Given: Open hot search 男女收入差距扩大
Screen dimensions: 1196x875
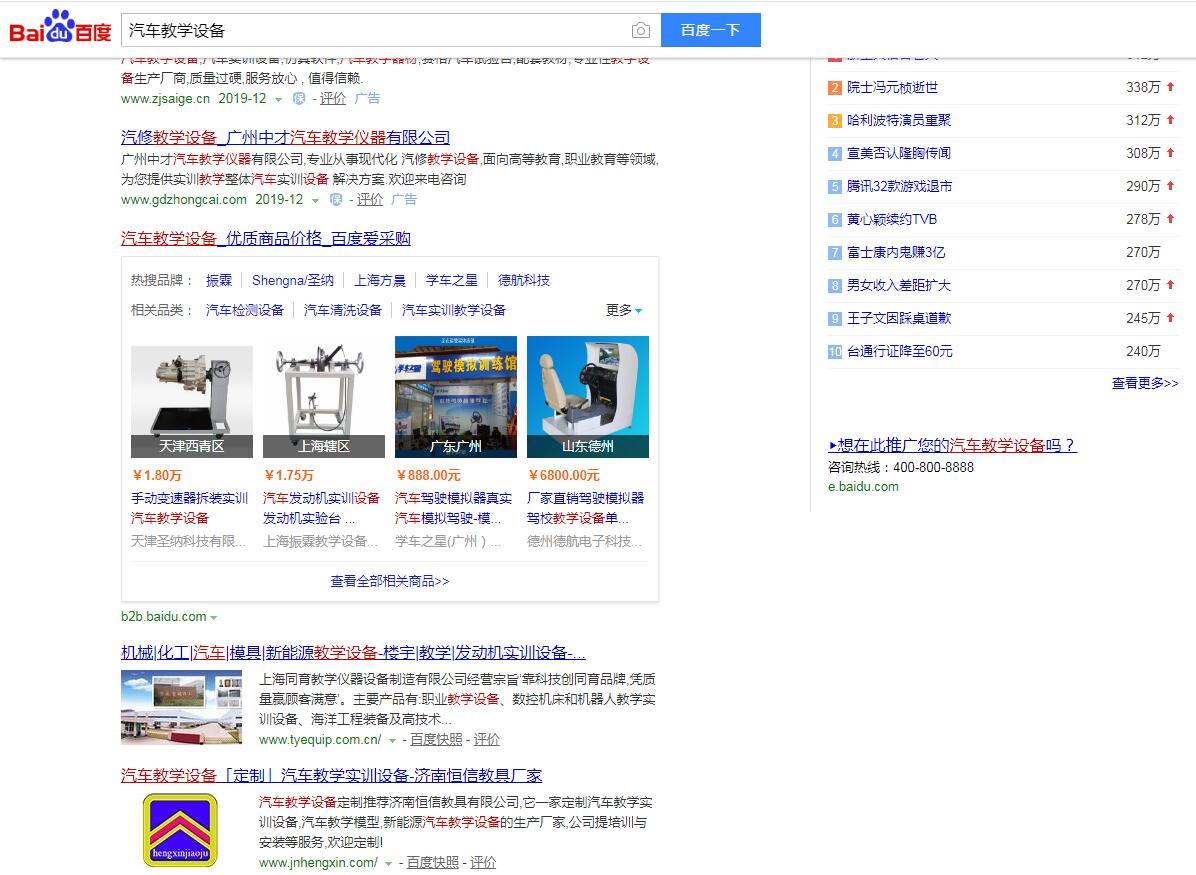Looking at the screenshot, I should [x=899, y=285].
